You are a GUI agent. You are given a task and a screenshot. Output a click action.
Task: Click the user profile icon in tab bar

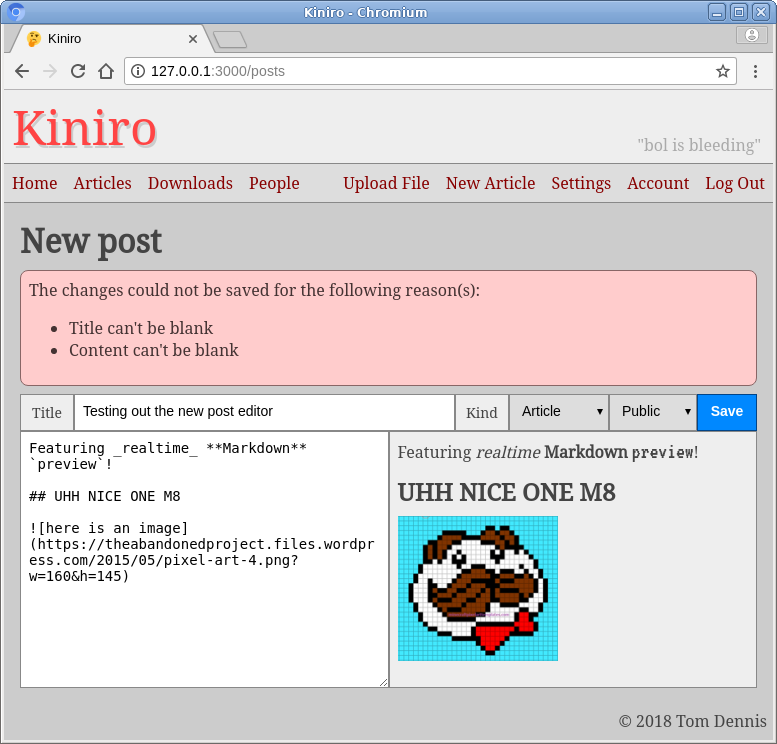coord(752,35)
